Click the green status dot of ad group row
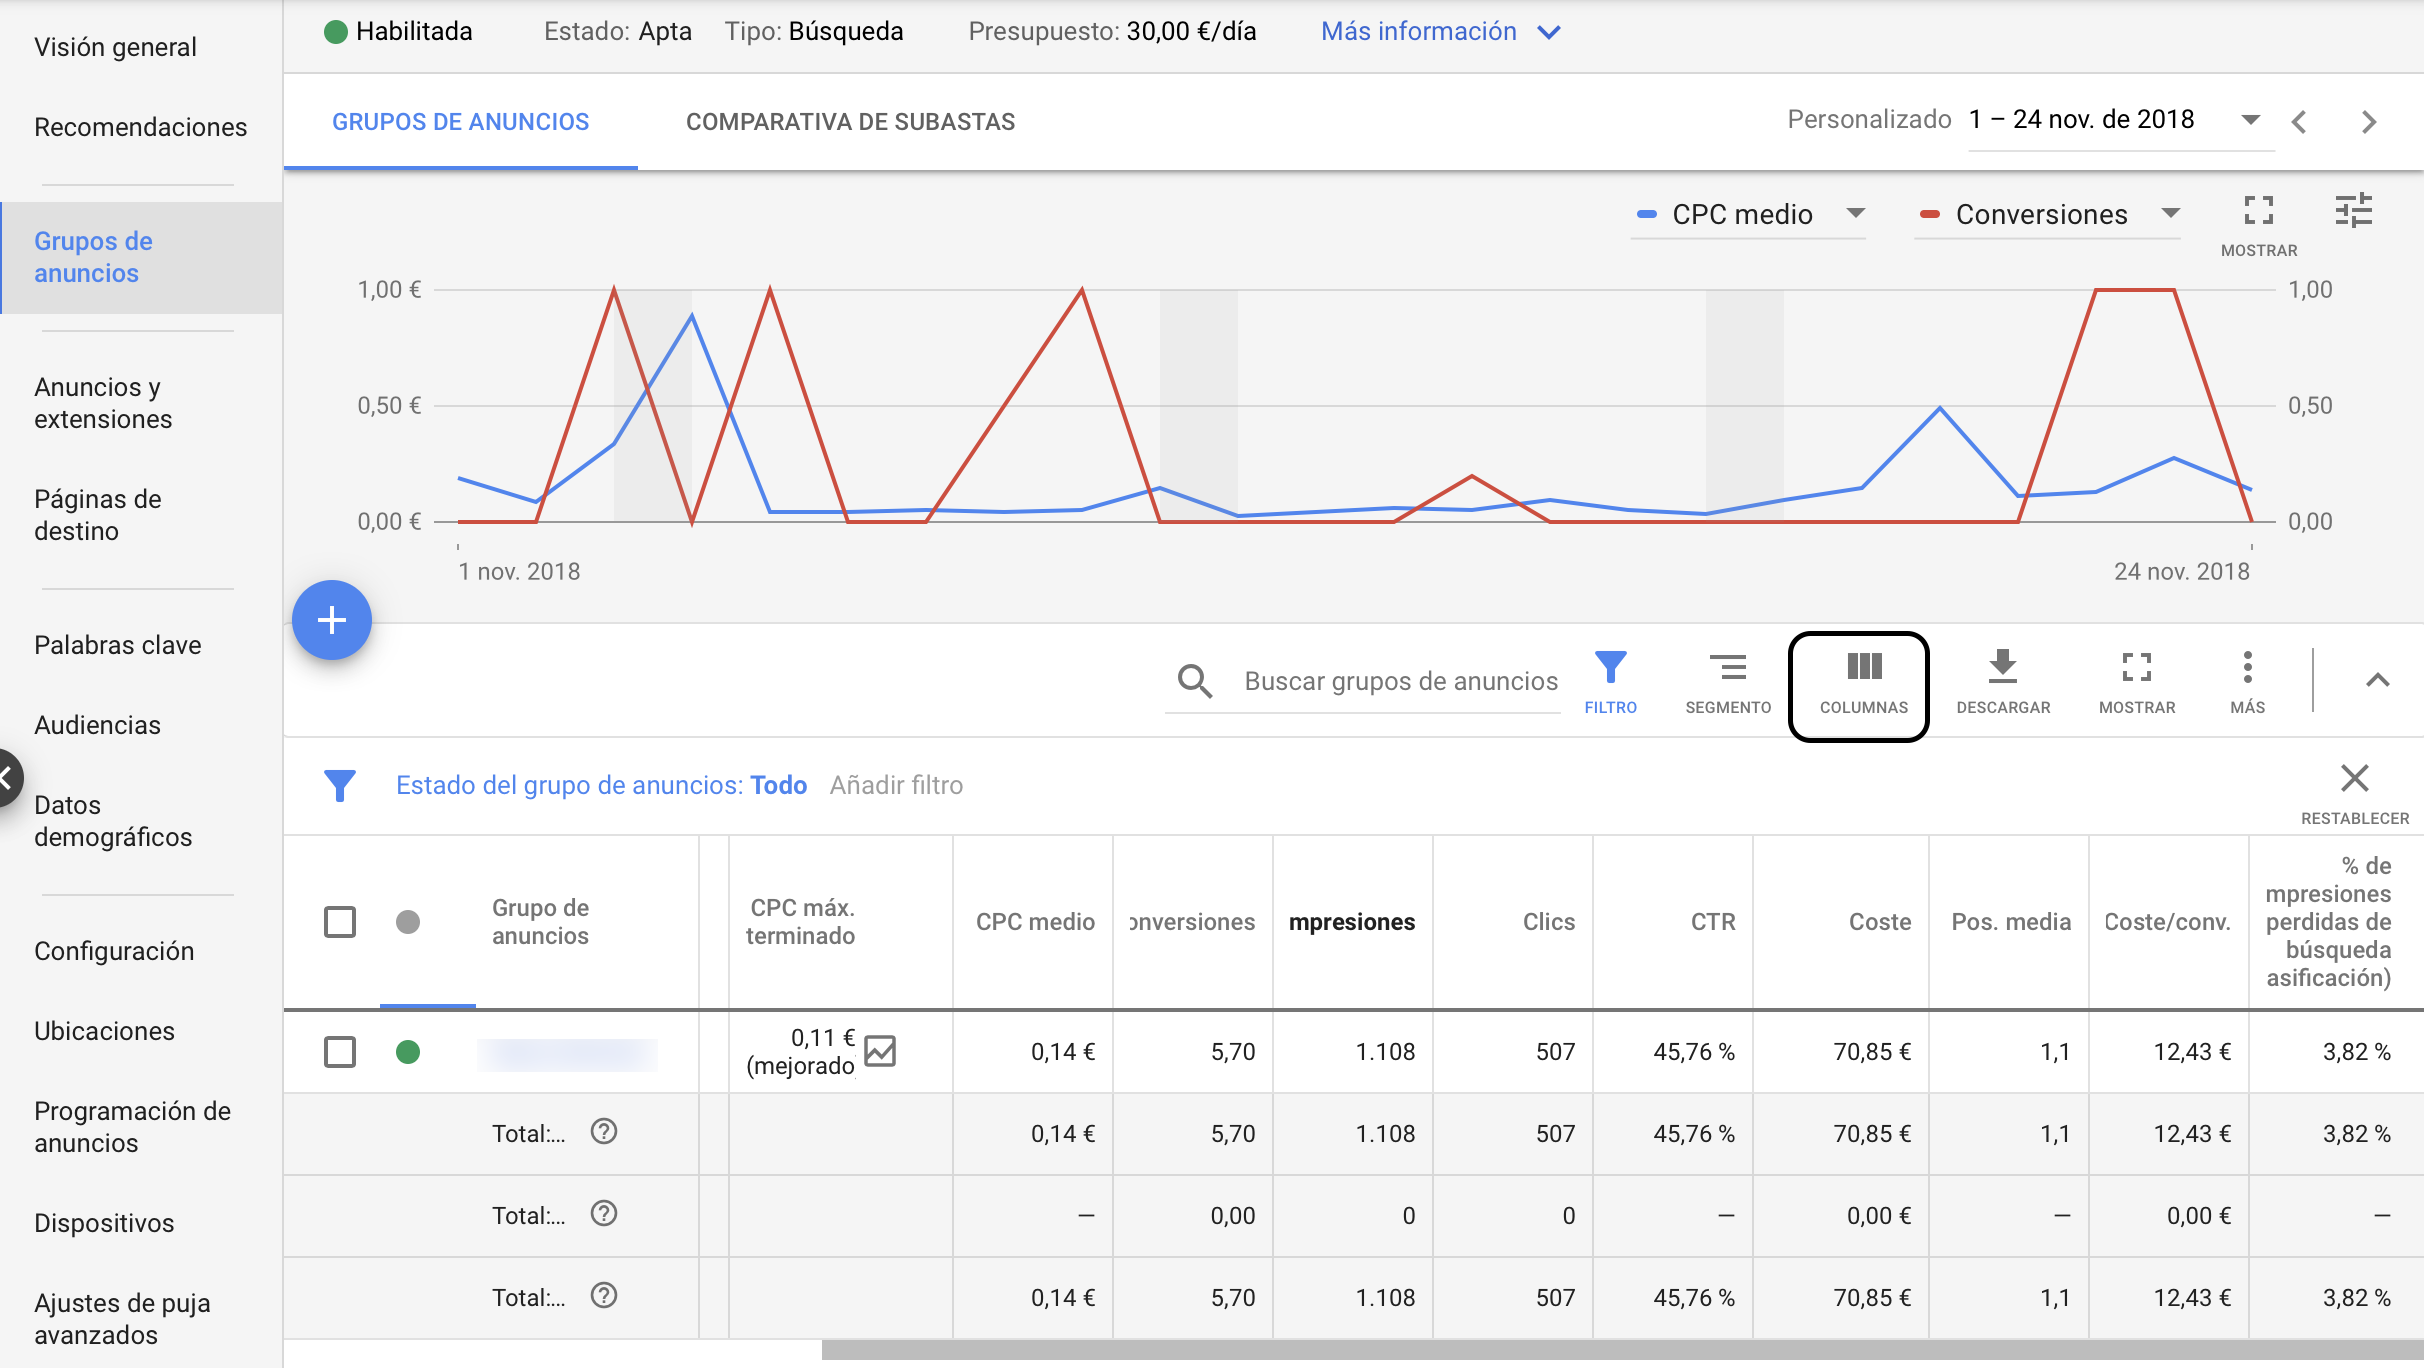The width and height of the screenshot is (2424, 1368). coord(408,1052)
